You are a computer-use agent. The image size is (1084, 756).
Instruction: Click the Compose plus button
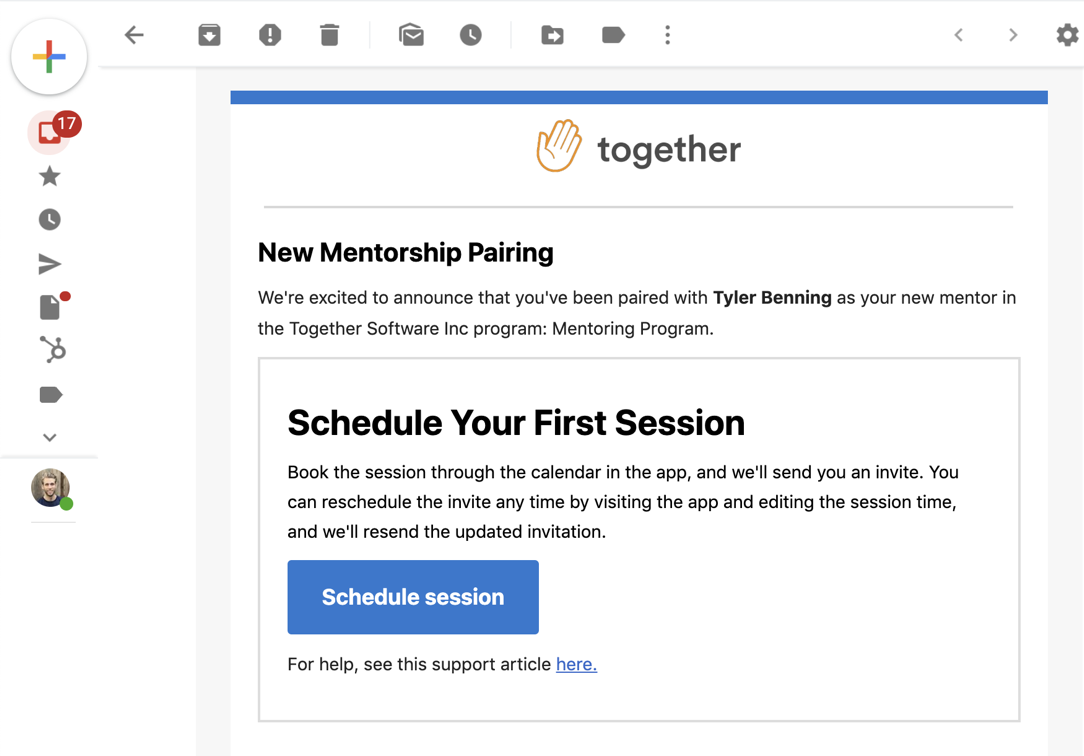[49, 56]
